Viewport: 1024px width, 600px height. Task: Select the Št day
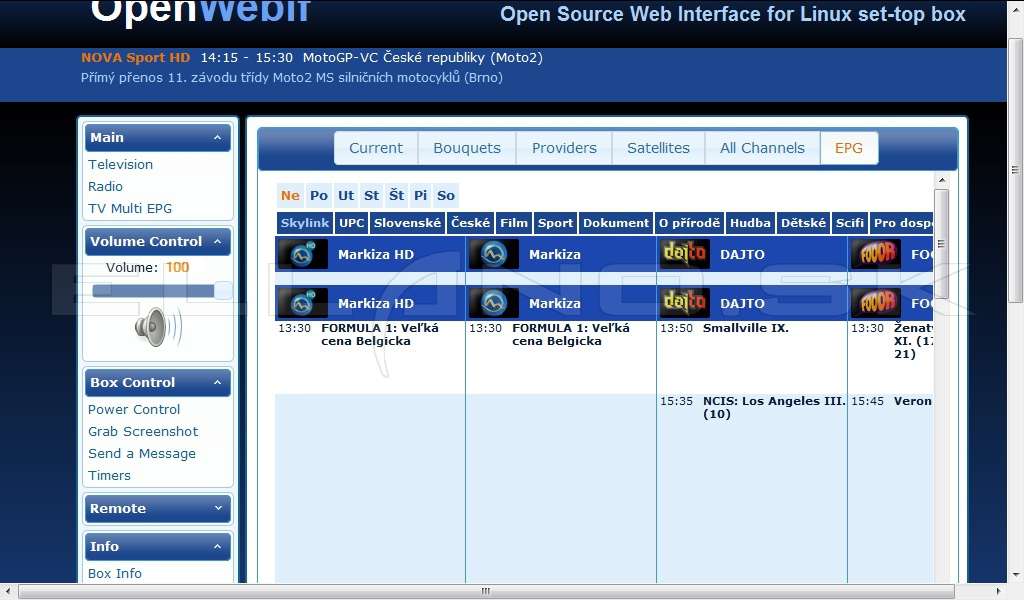pyautogui.click(x=396, y=195)
